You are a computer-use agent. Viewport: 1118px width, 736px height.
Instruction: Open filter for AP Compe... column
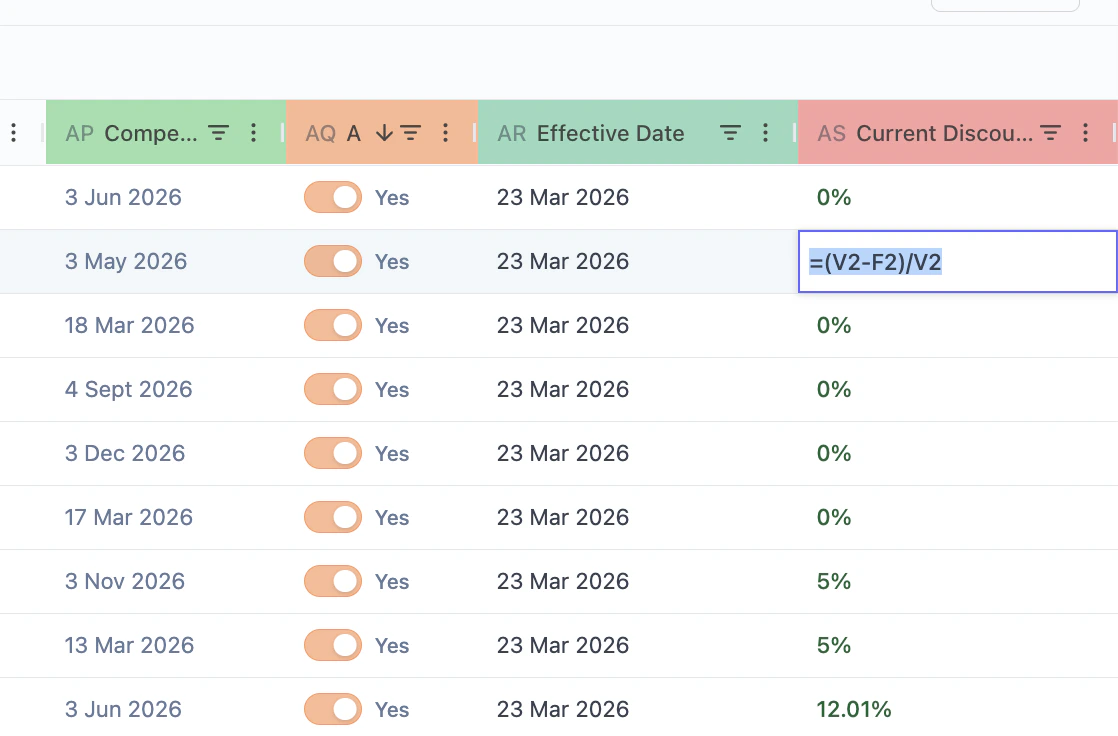(218, 133)
